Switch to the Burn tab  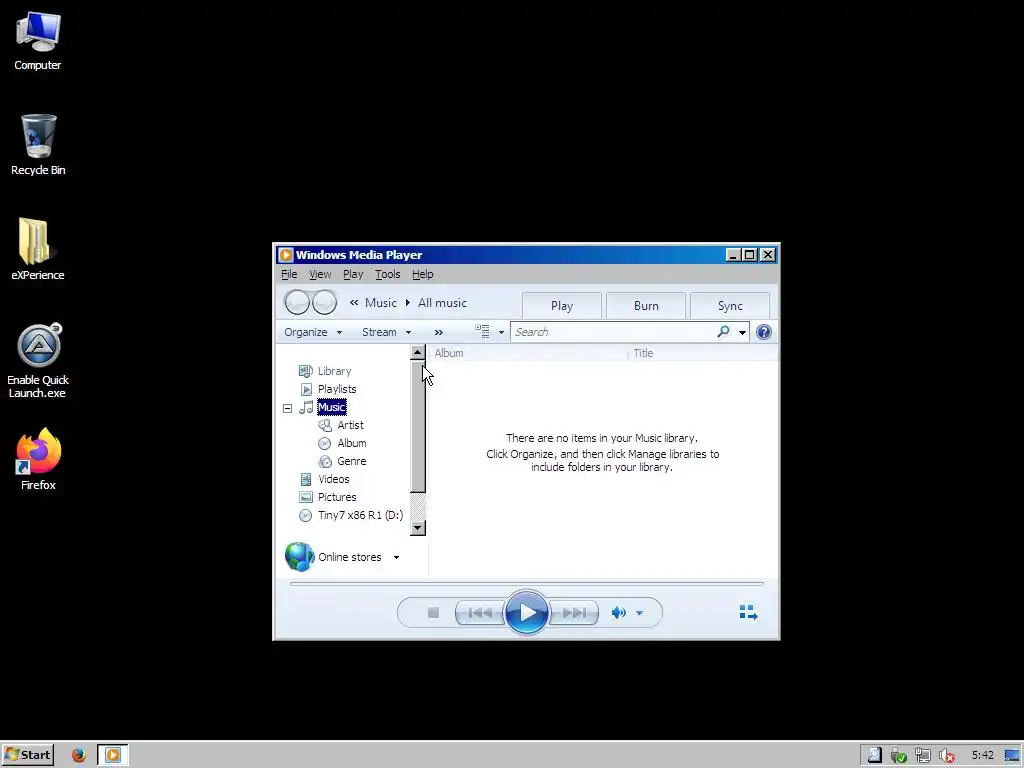646,306
